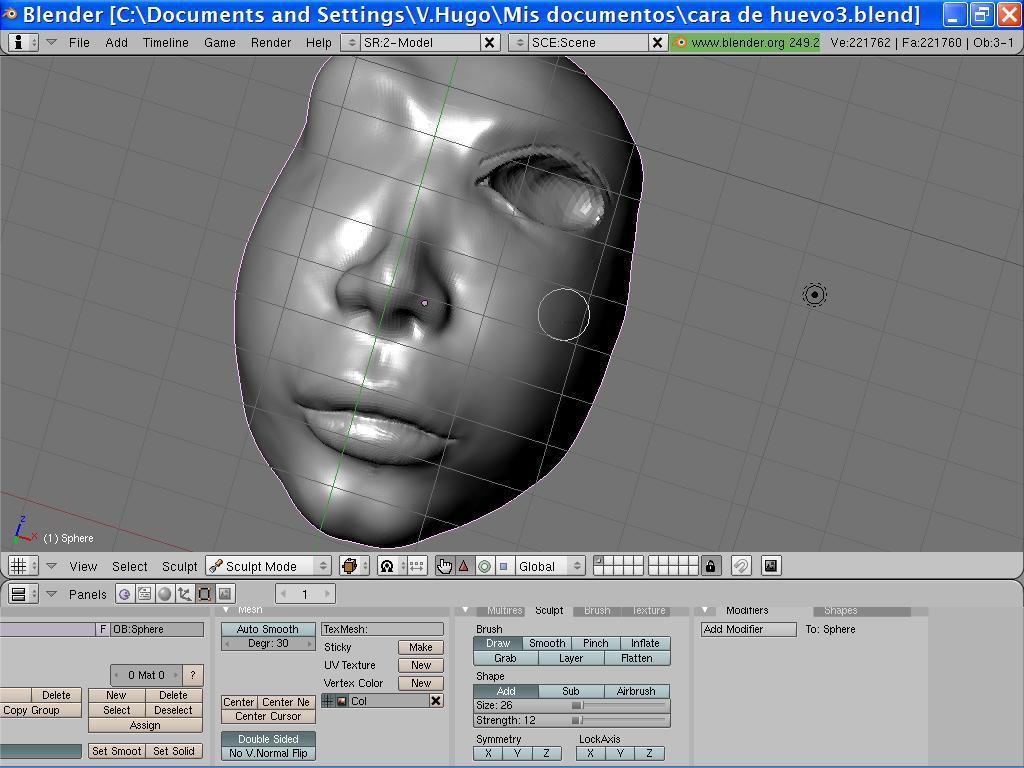Open the Global orientation dropdown
This screenshot has width=1024, height=768.
point(550,566)
